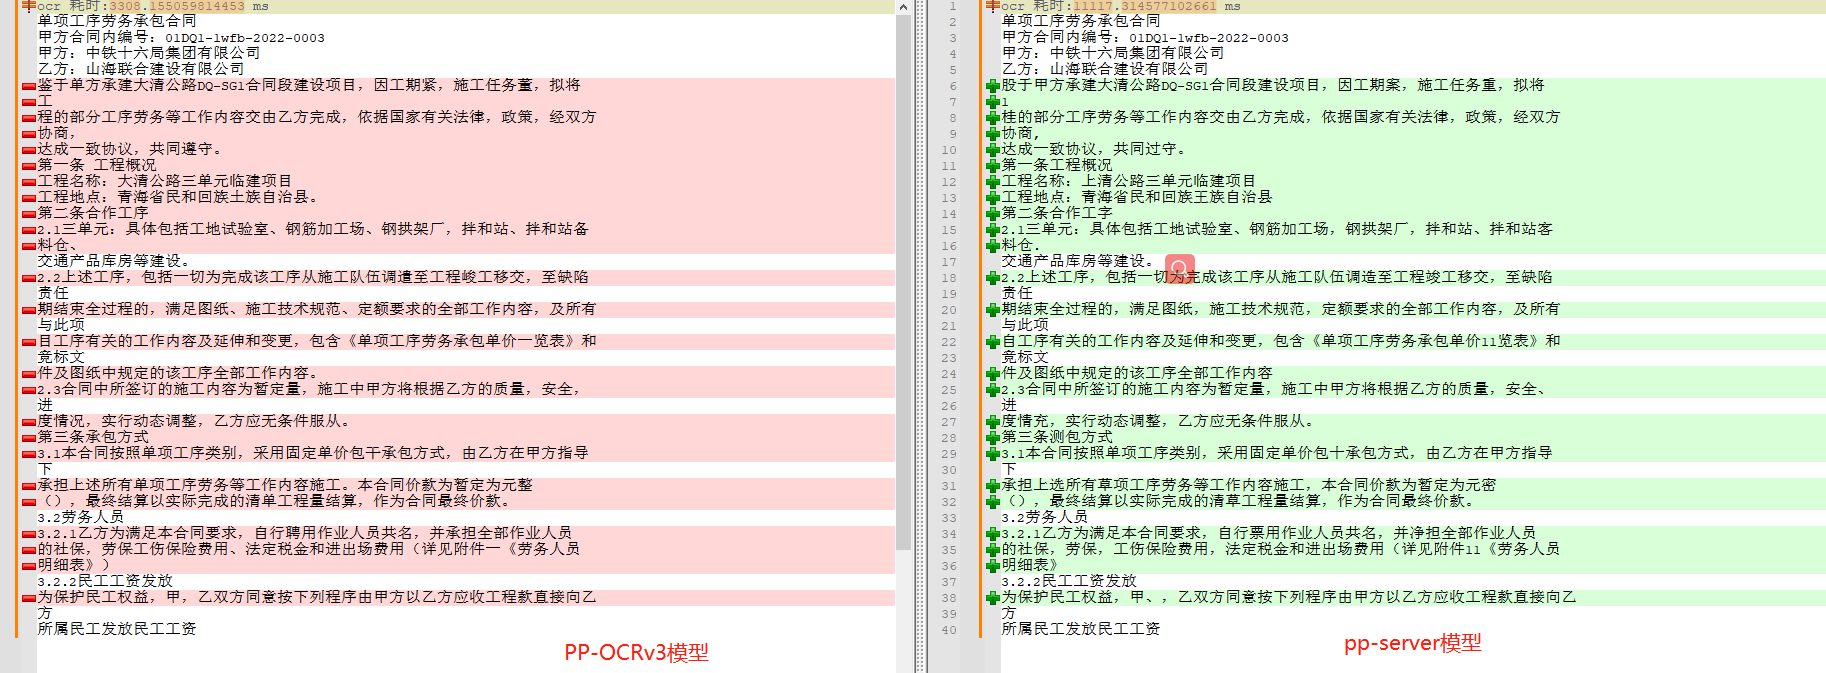
Task: Click line number 1 in the right pane's gutter
Action: click(953, 6)
